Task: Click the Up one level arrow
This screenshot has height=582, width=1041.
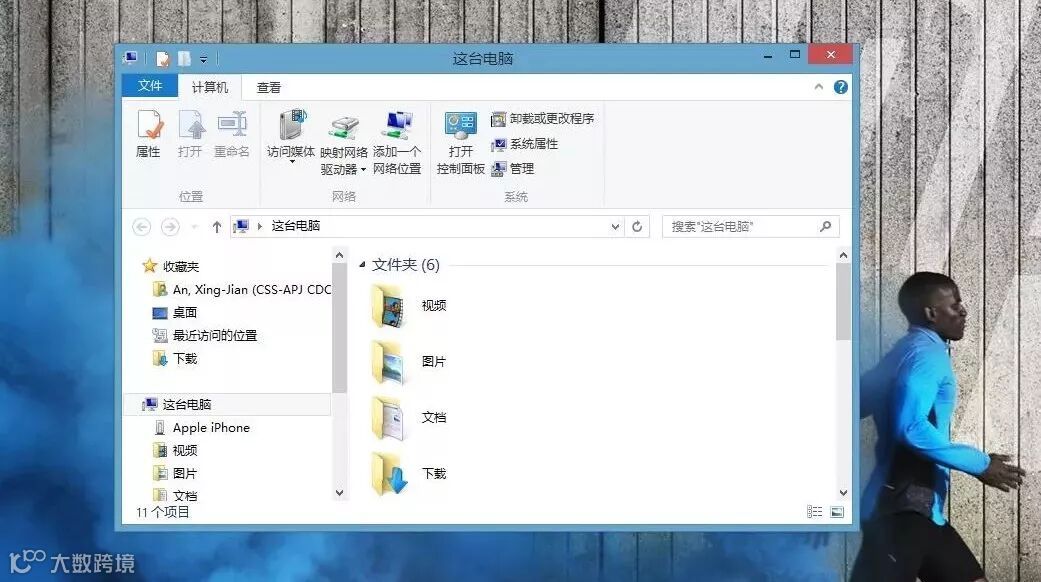Action: 216,227
